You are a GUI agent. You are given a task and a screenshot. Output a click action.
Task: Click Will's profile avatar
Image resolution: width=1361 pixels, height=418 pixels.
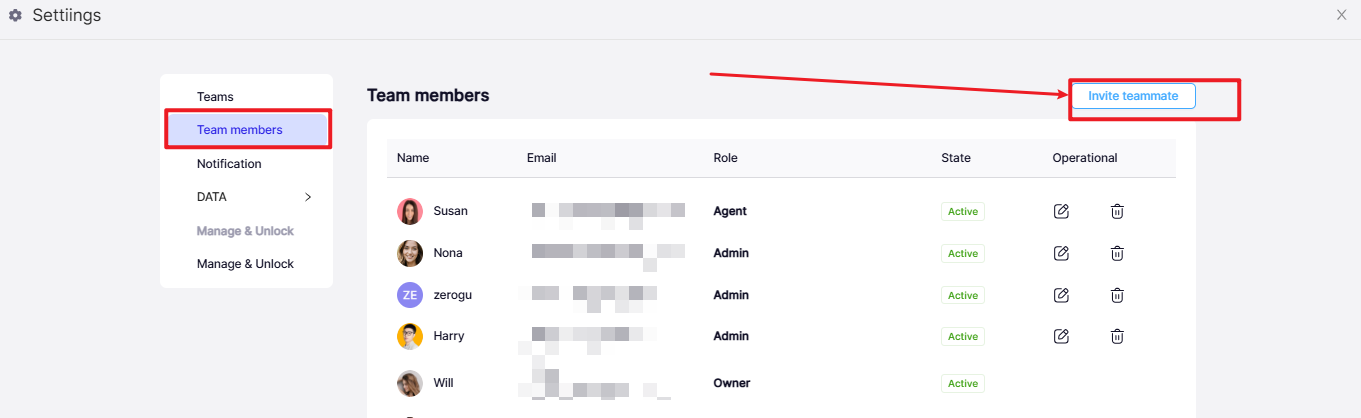[x=410, y=383]
